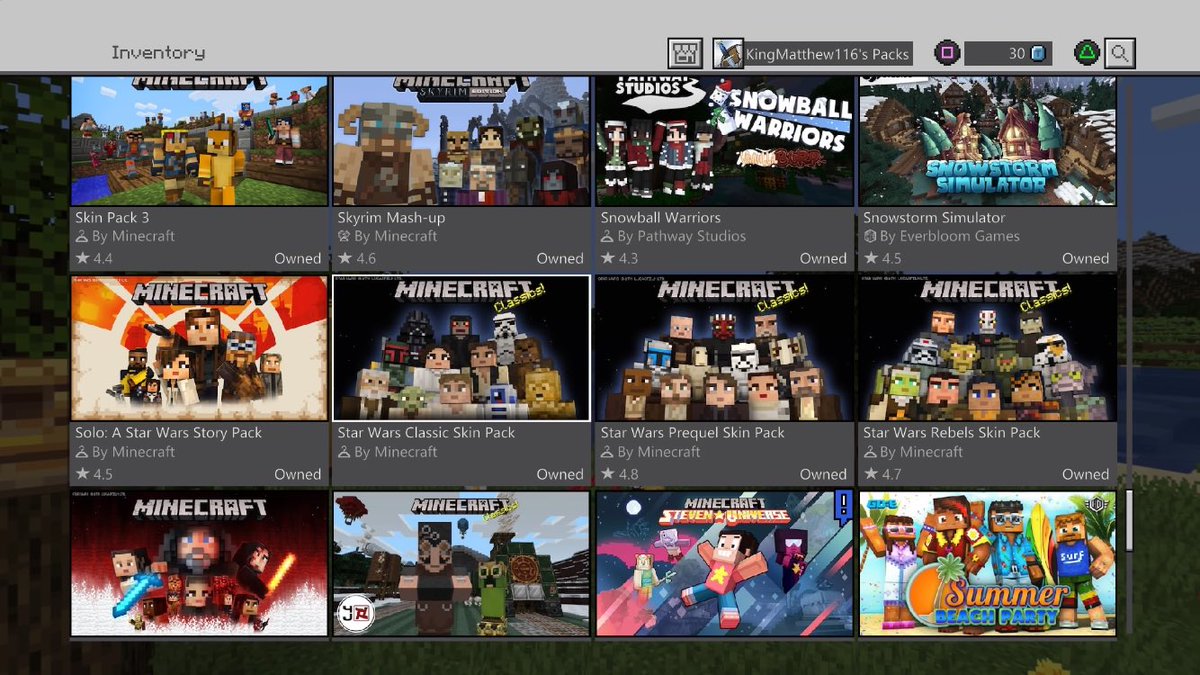1200x675 pixels.
Task: Click the Snowstorm Simulator title text
Action: tap(935, 217)
